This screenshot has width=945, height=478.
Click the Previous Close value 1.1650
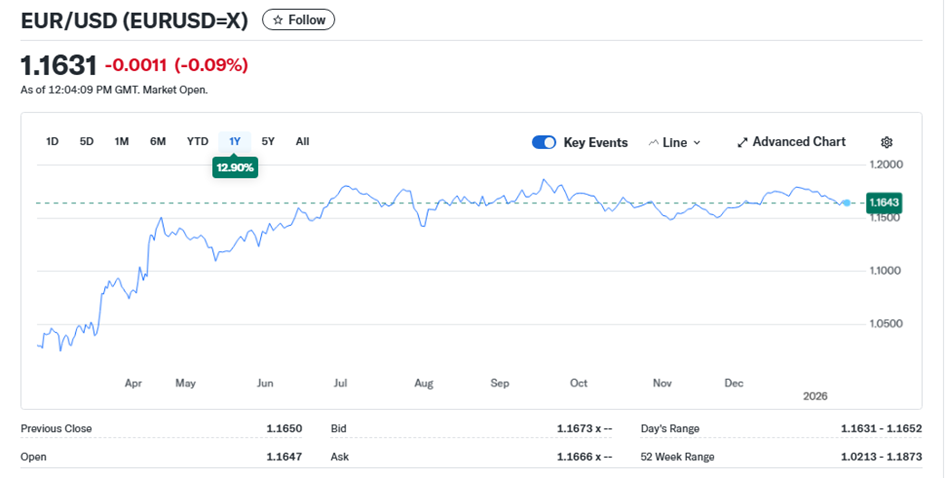pyautogui.click(x=283, y=429)
